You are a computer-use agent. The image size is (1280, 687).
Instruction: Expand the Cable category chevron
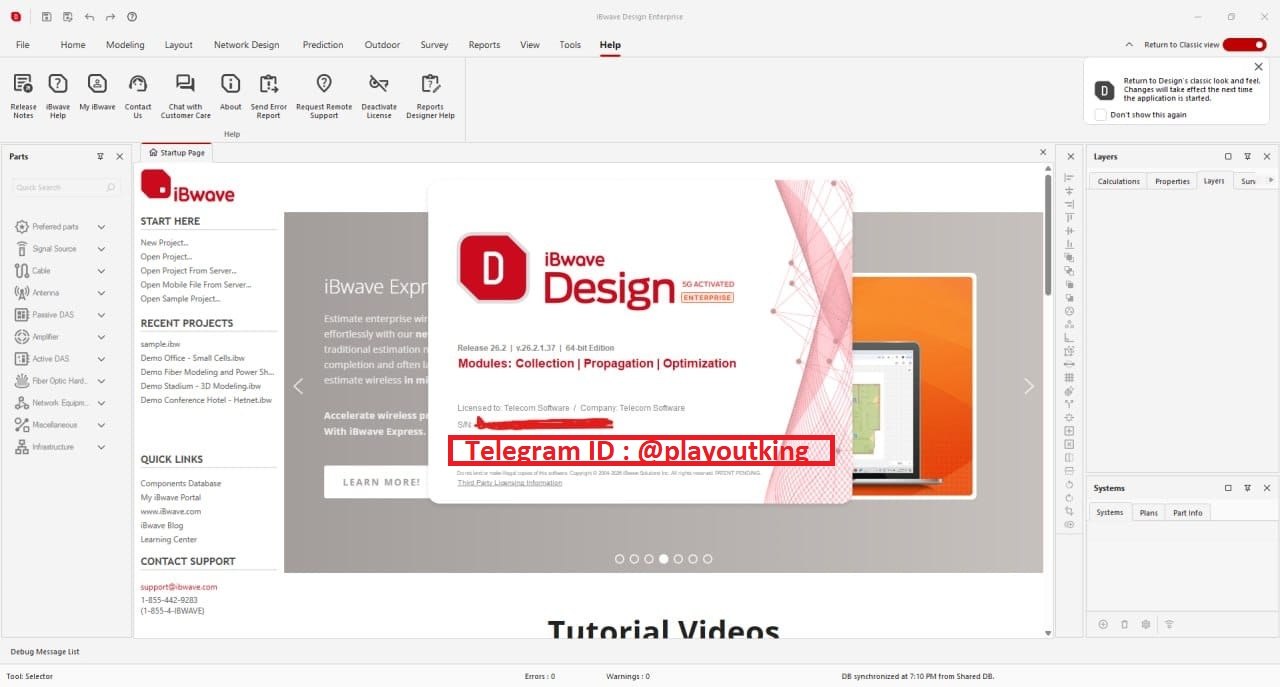[x=101, y=271]
